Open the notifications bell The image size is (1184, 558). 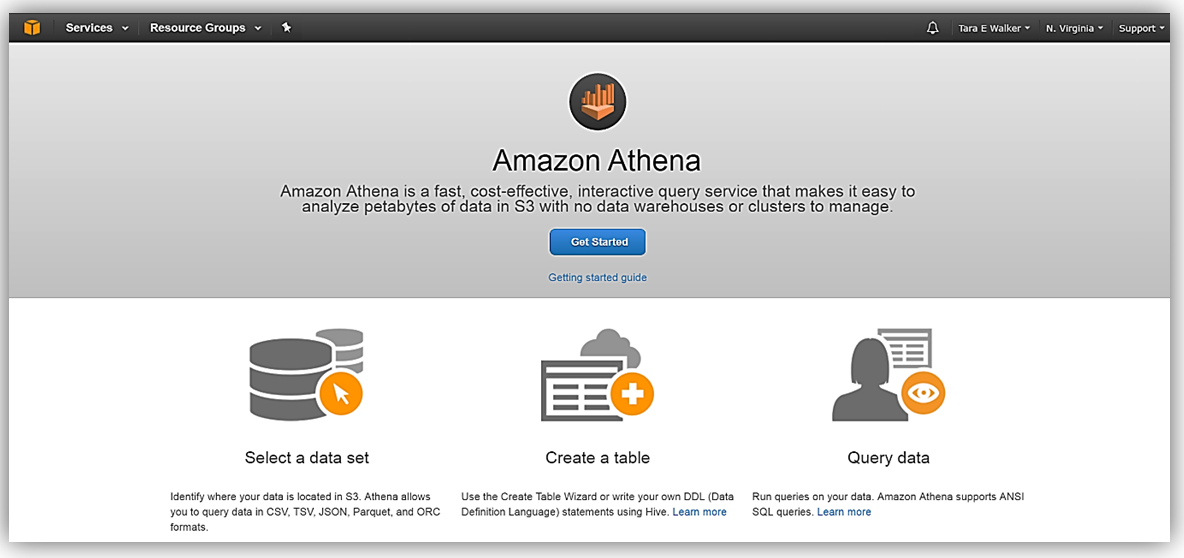point(933,28)
